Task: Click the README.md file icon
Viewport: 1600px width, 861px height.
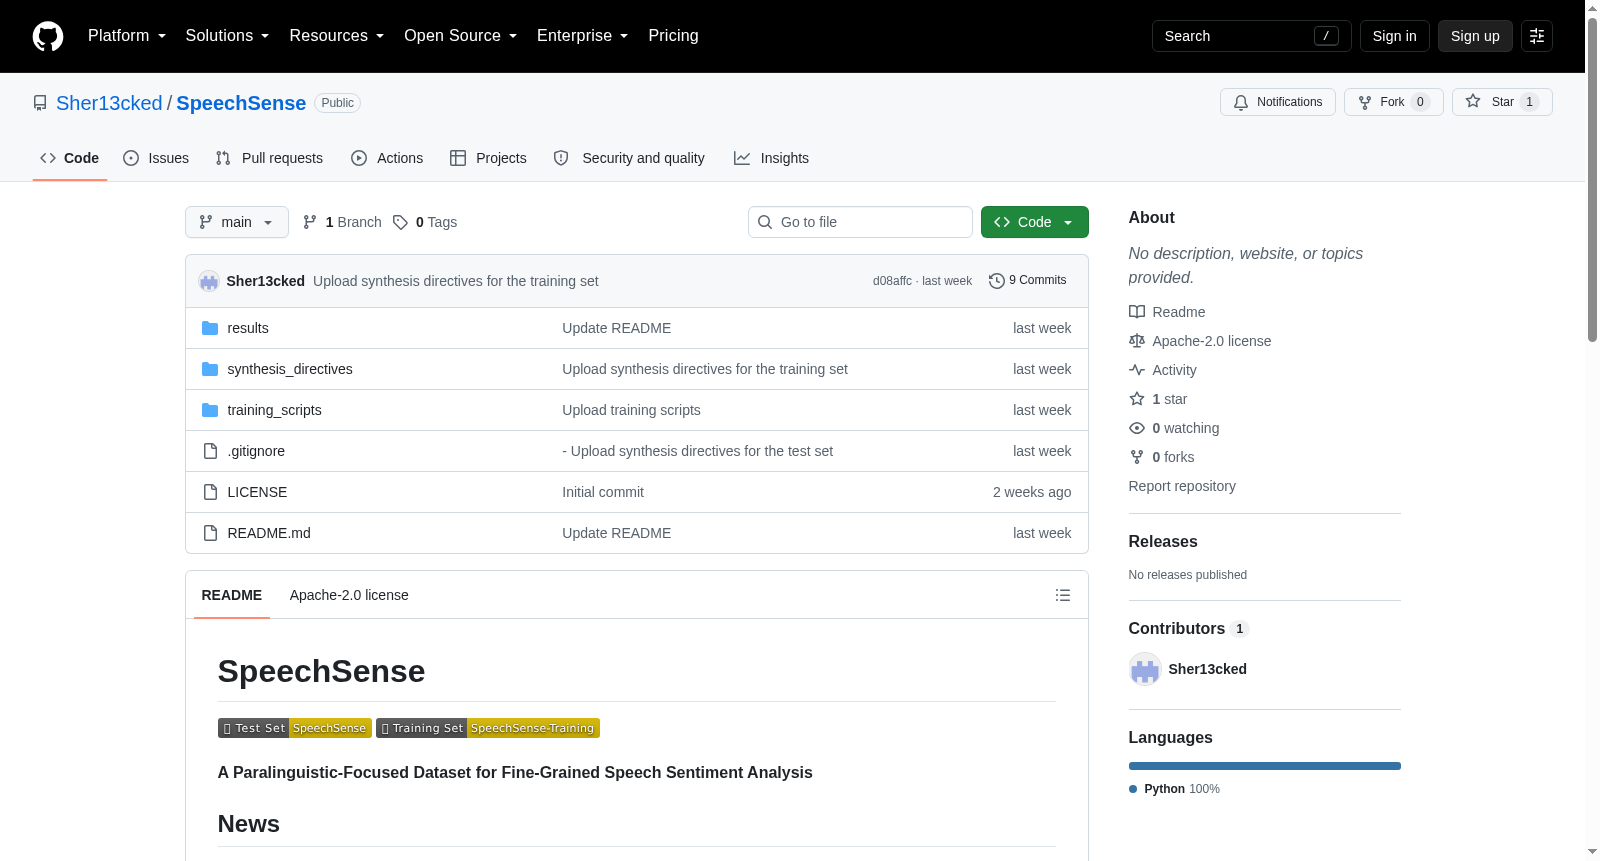Action: [x=210, y=533]
